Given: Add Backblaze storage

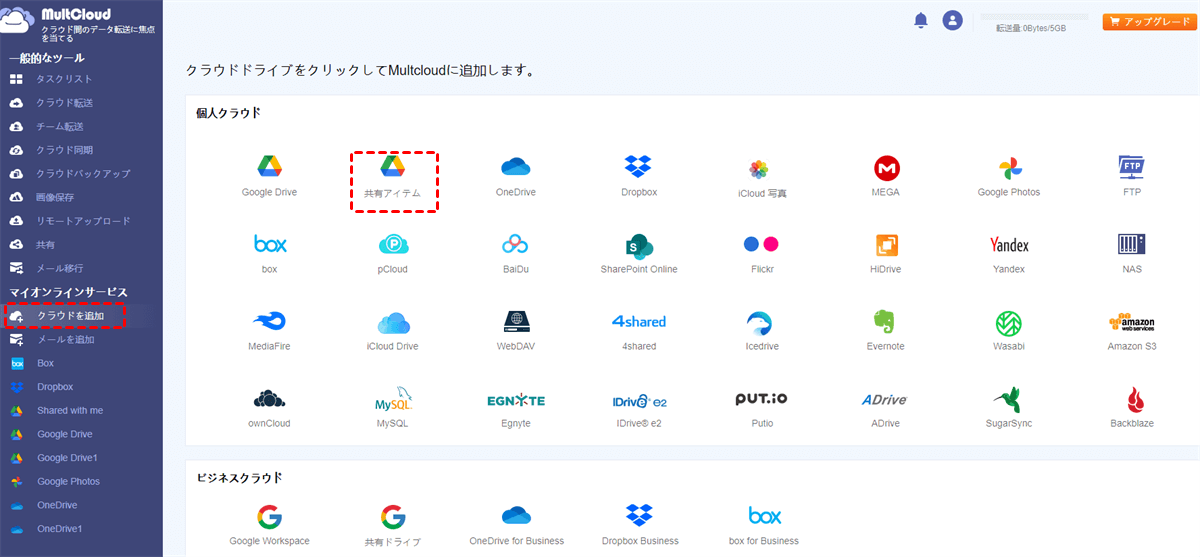Looking at the screenshot, I should pyautogui.click(x=1134, y=398).
